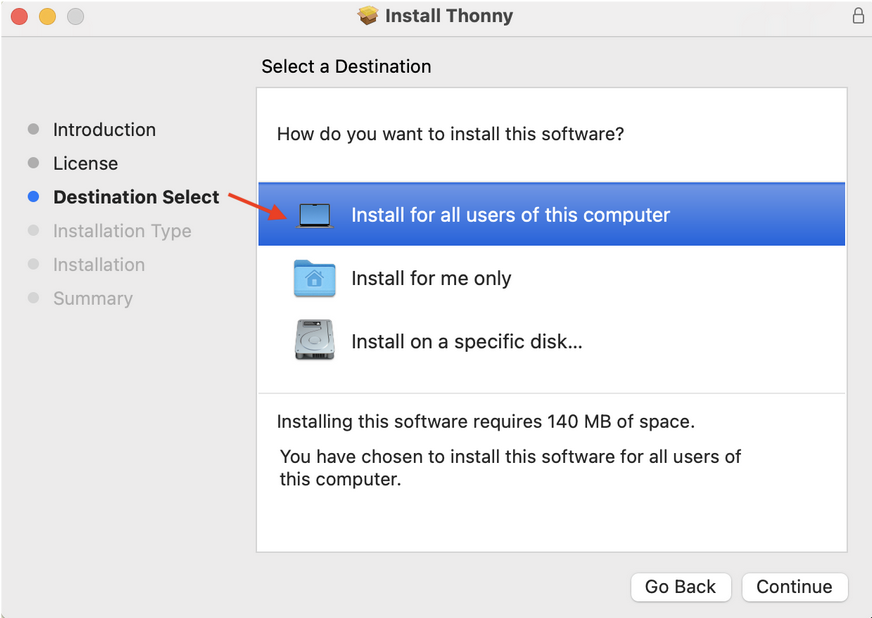
Task: Select Install for all users of this computer
Action: point(551,214)
